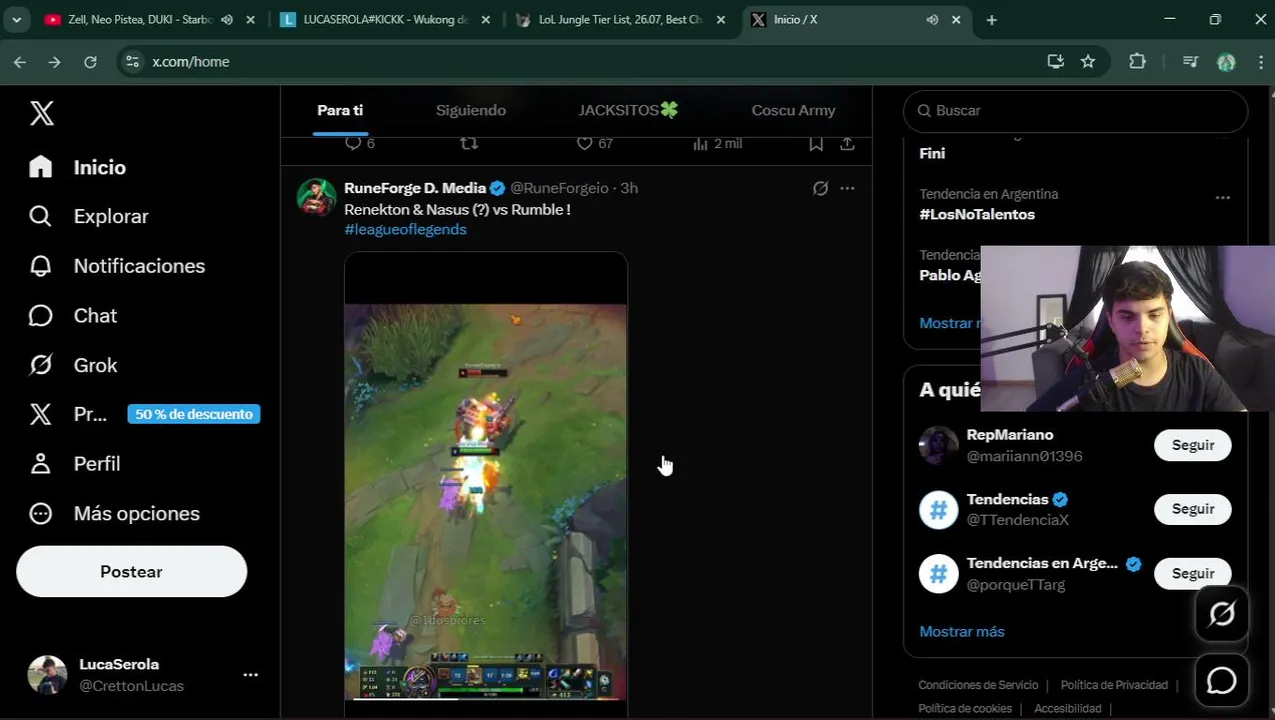Viewport: 1275px width, 720px height.
Task: Switch to the Siguiendo tab
Action: (471, 110)
